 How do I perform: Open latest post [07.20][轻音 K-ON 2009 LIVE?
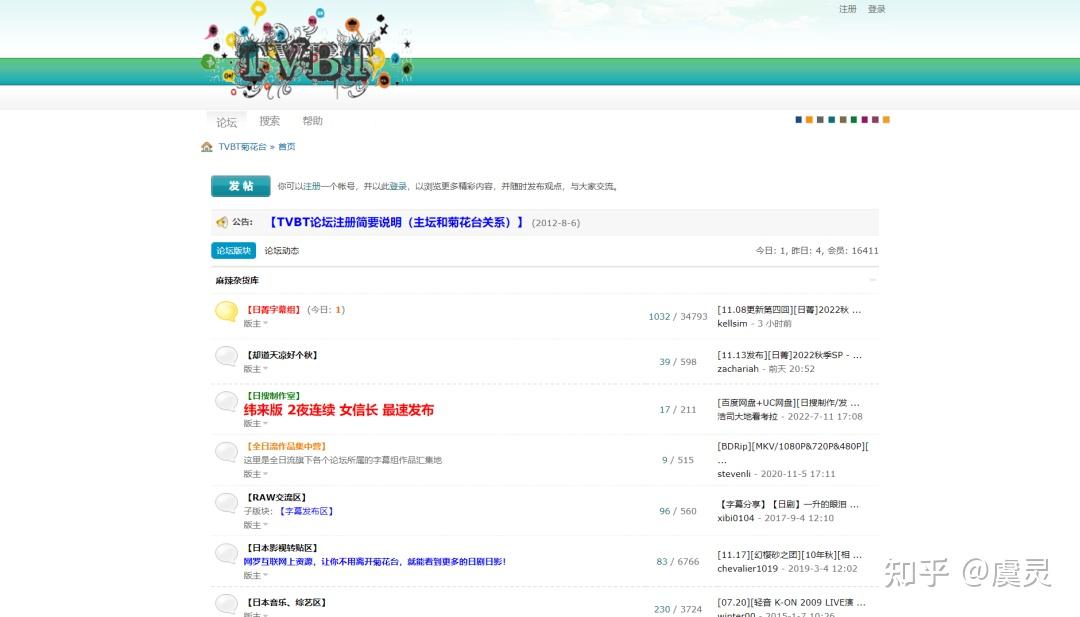[791, 603]
